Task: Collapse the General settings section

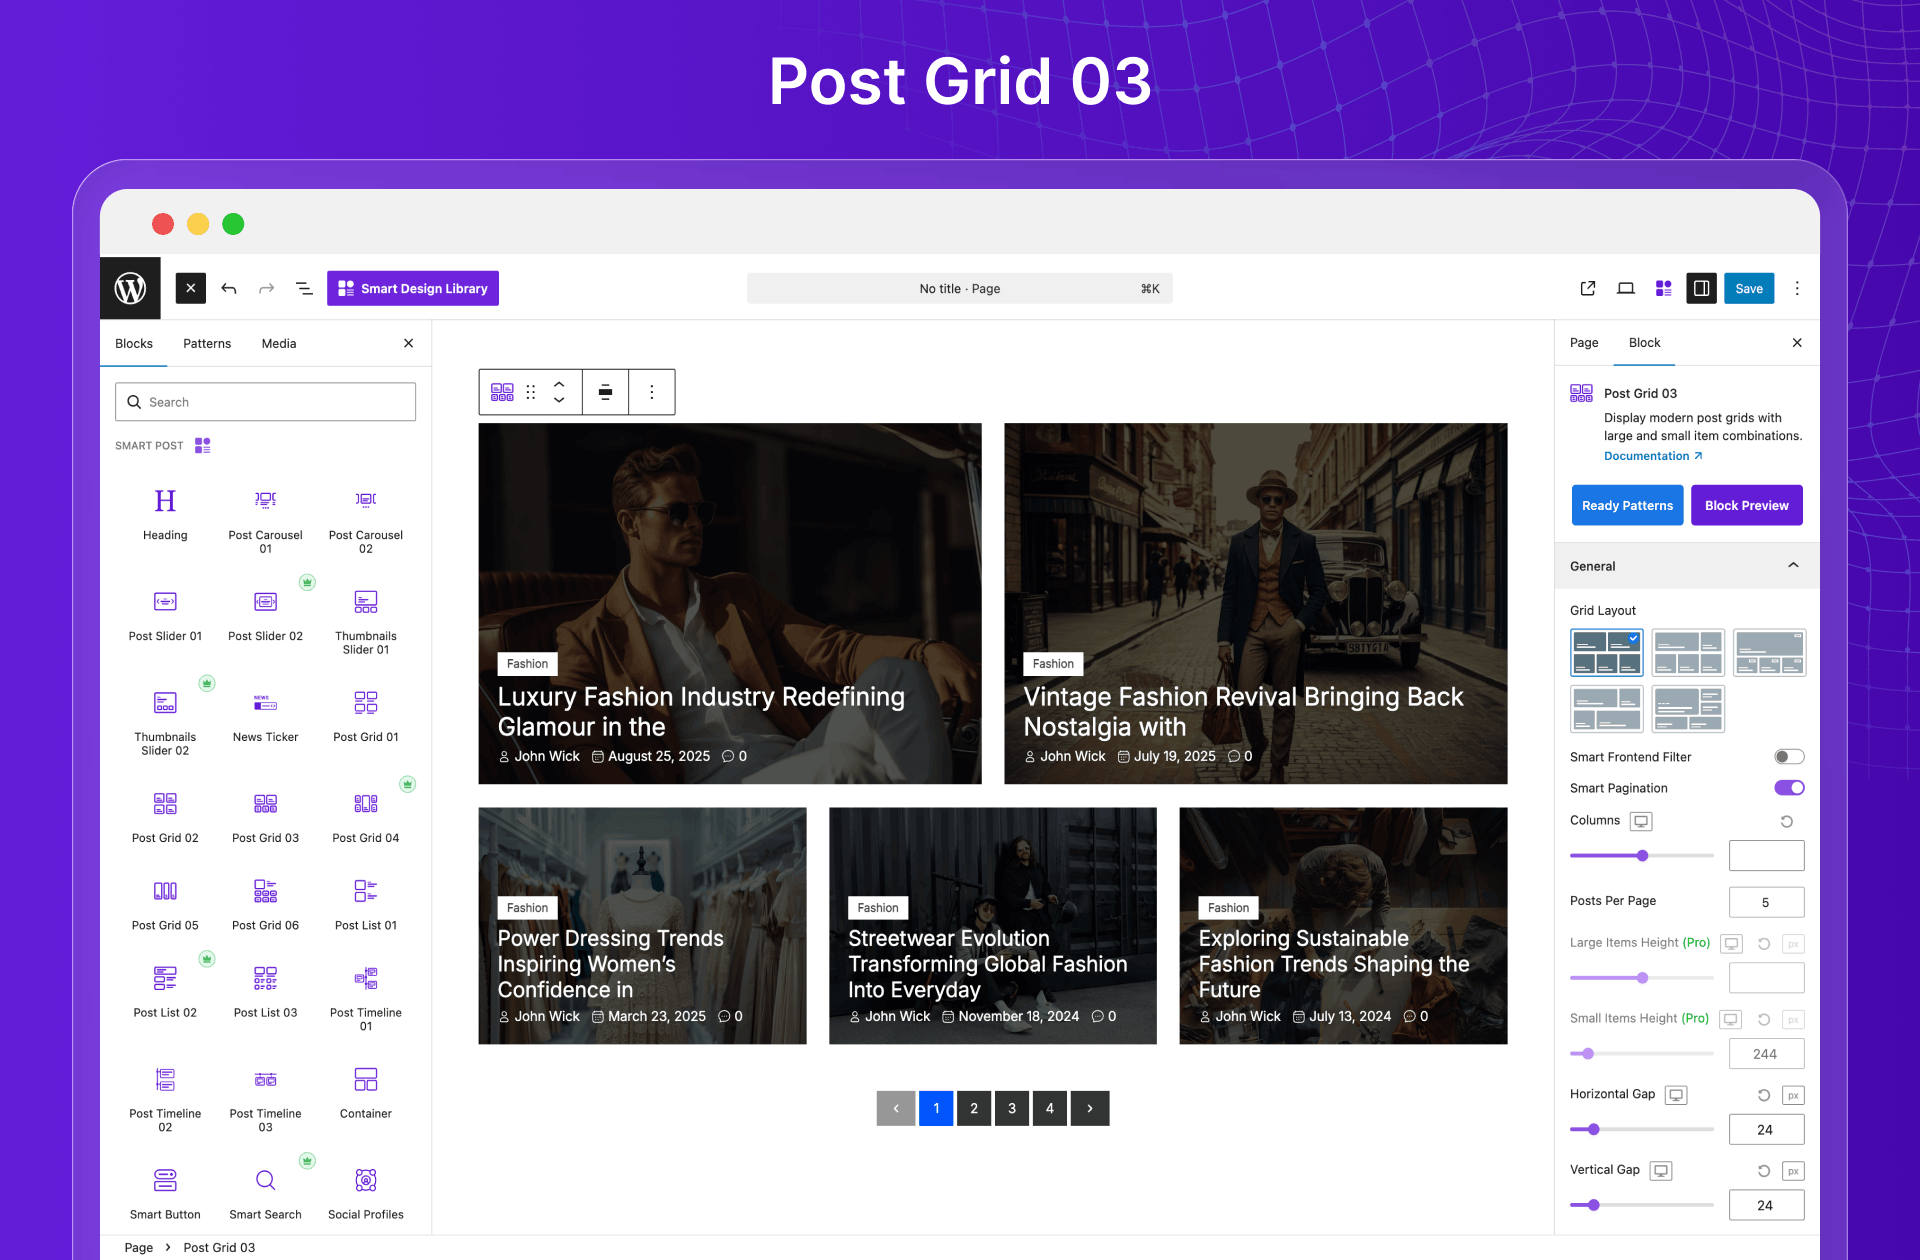Action: pyautogui.click(x=1793, y=566)
